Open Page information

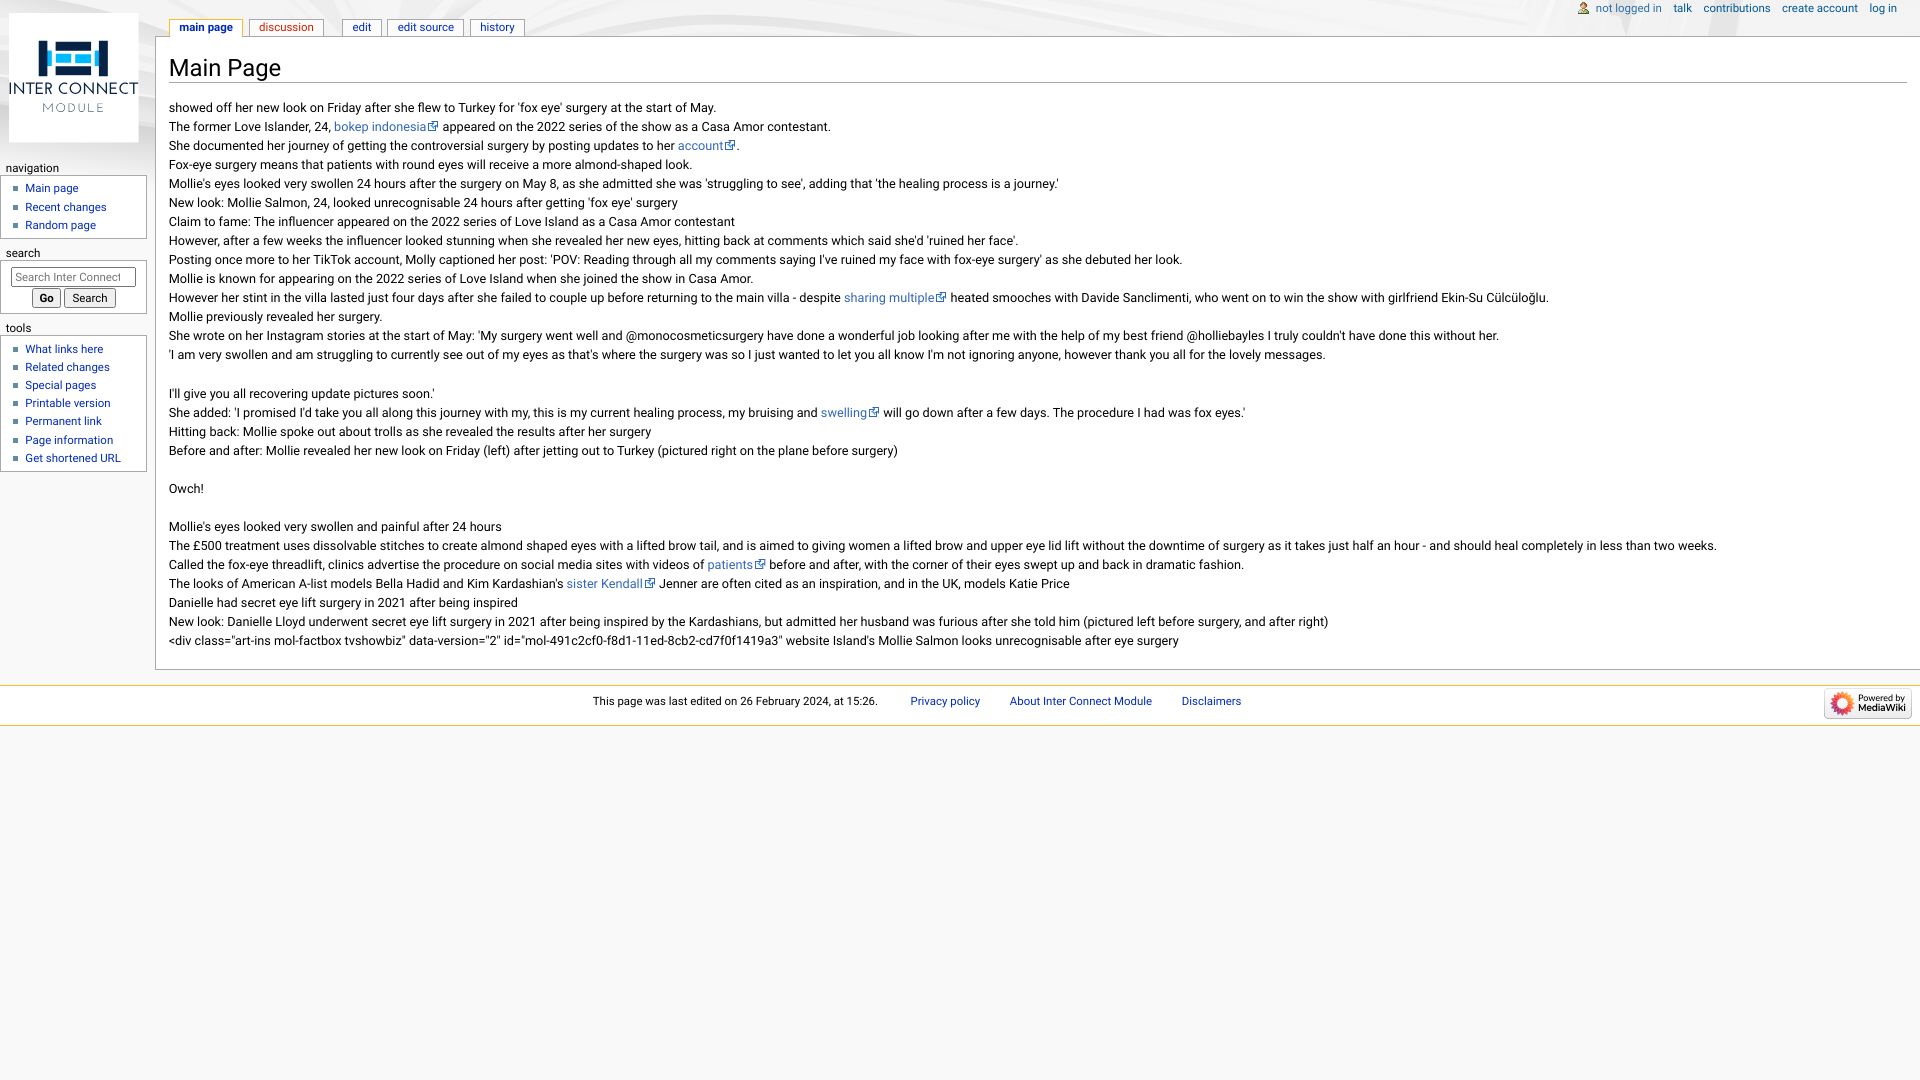69,441
